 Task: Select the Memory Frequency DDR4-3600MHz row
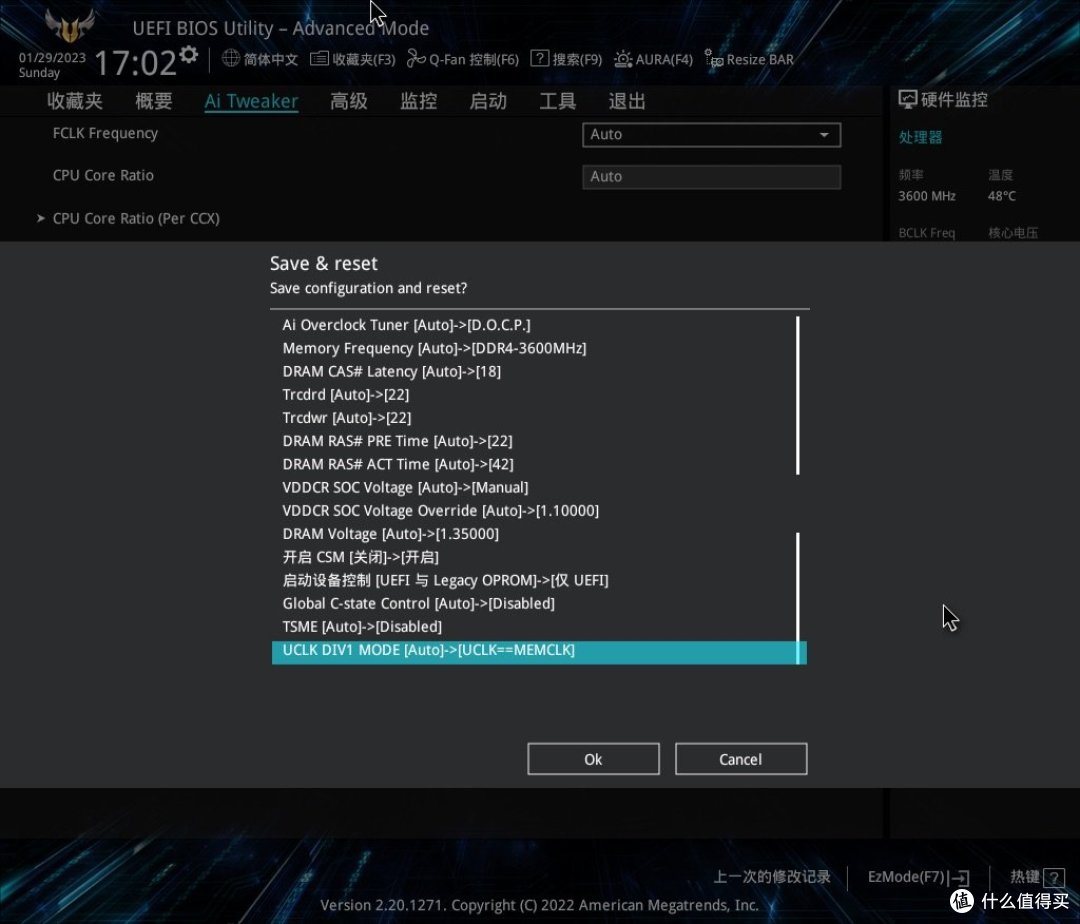pos(539,348)
